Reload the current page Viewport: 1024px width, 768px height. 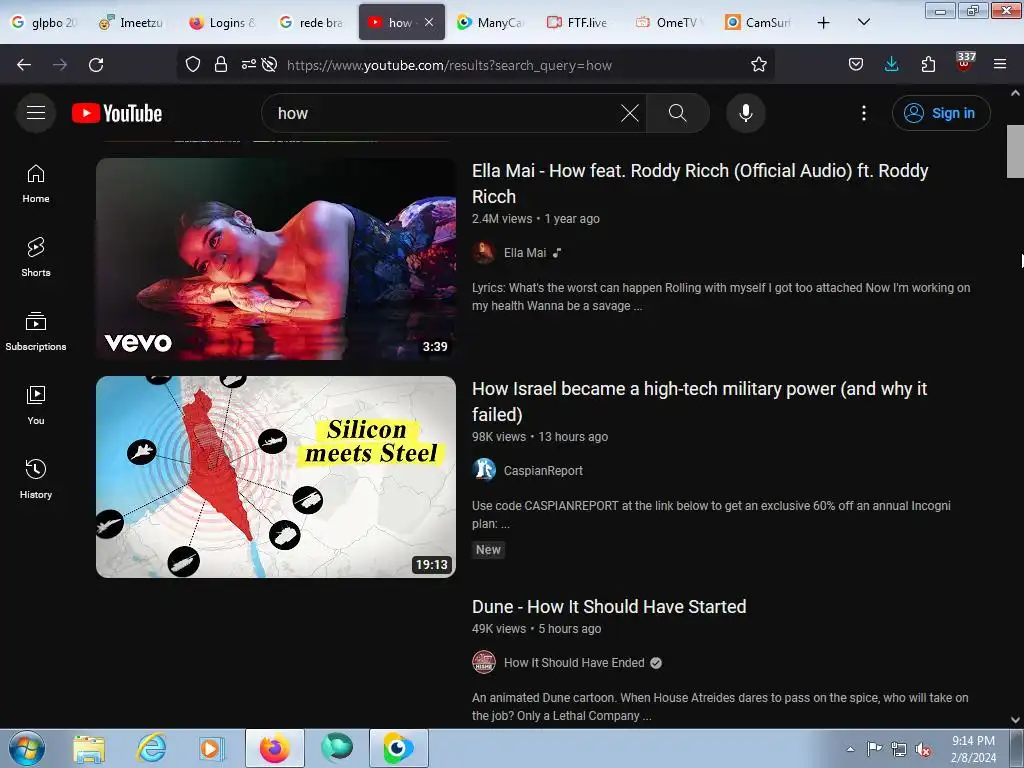coord(96,65)
